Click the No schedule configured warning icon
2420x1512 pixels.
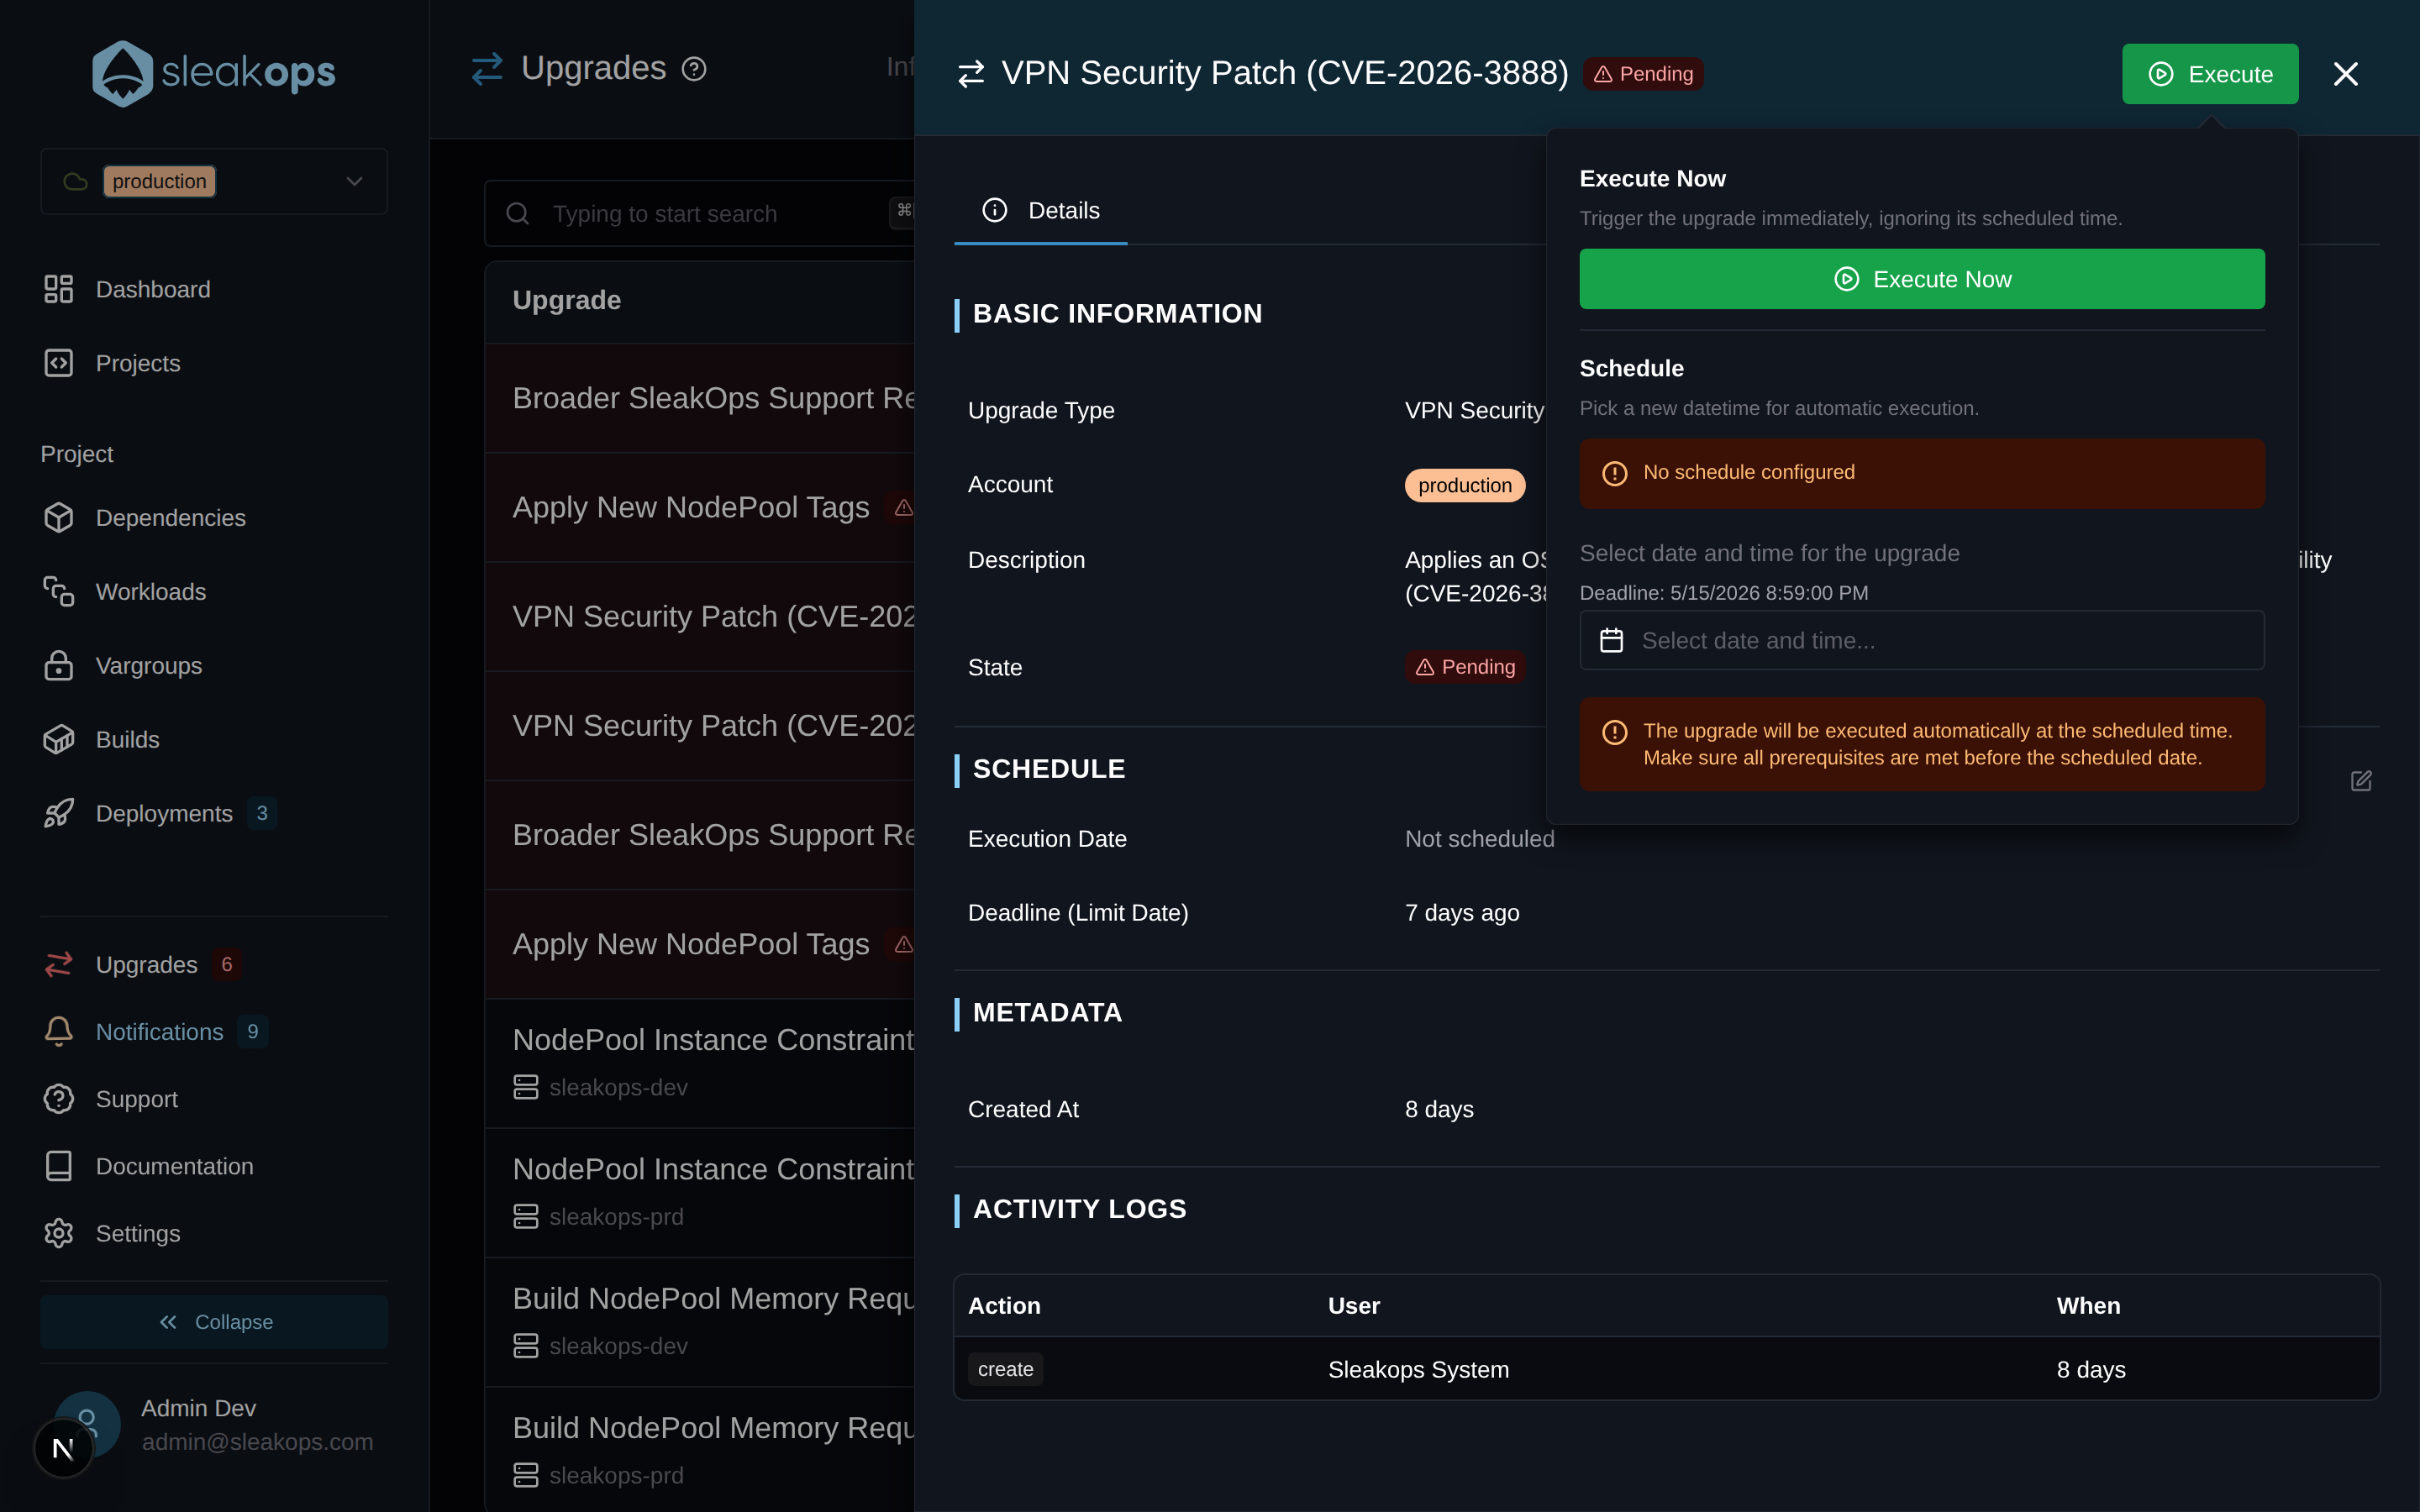1615,473
